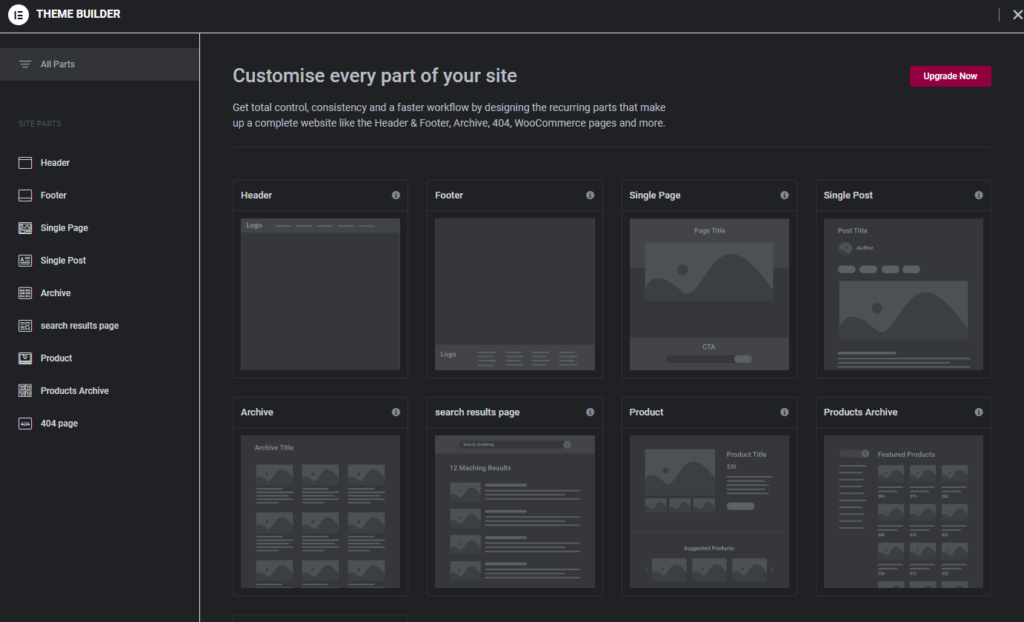Open Archive in site parts list
Image resolution: width=1024 pixels, height=622 pixels.
(x=56, y=293)
